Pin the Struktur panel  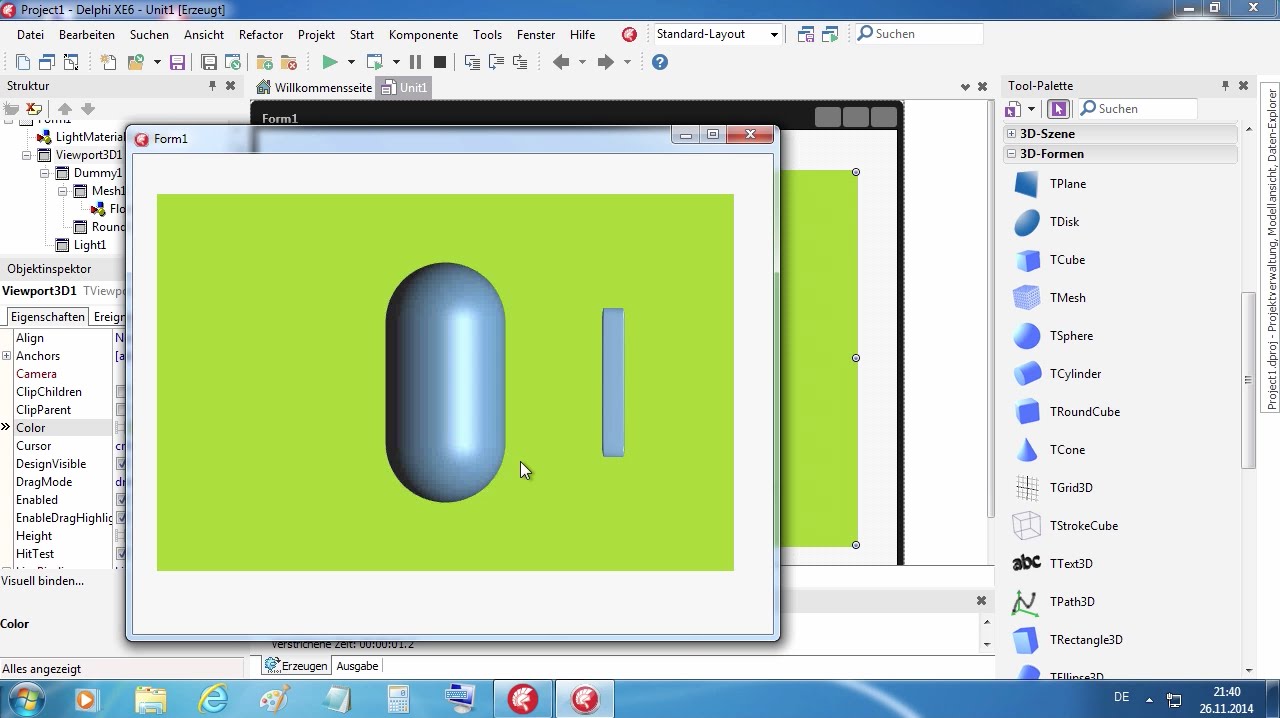coord(212,86)
